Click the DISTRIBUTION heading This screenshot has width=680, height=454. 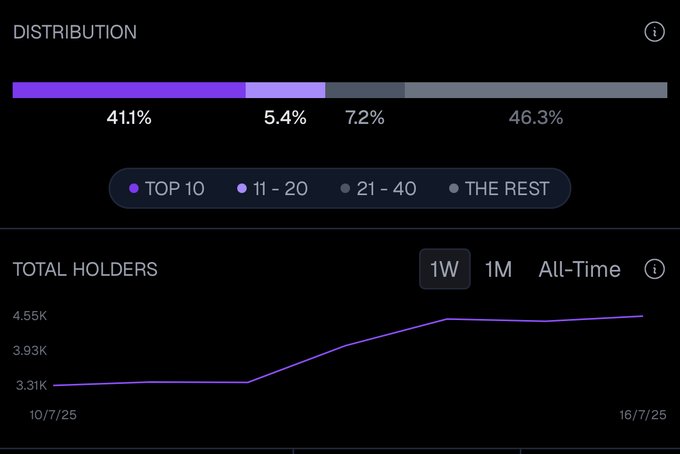tap(75, 32)
